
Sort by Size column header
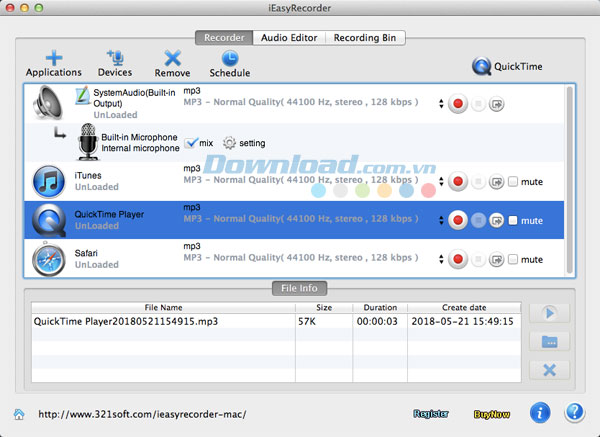324,308
